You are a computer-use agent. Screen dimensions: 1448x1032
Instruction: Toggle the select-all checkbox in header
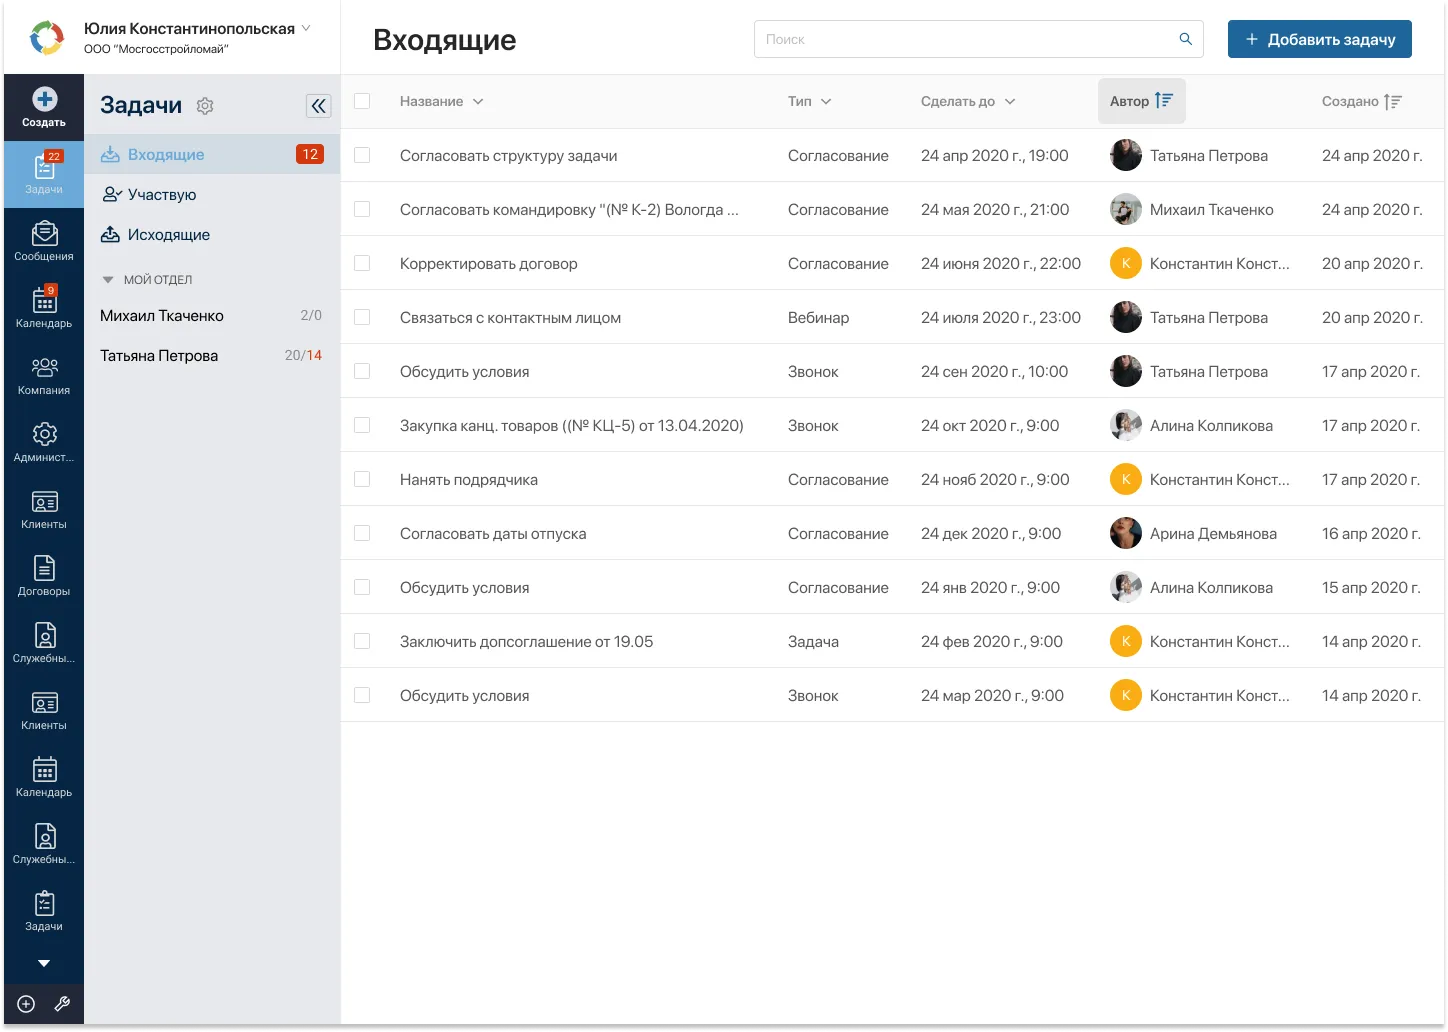tap(362, 101)
